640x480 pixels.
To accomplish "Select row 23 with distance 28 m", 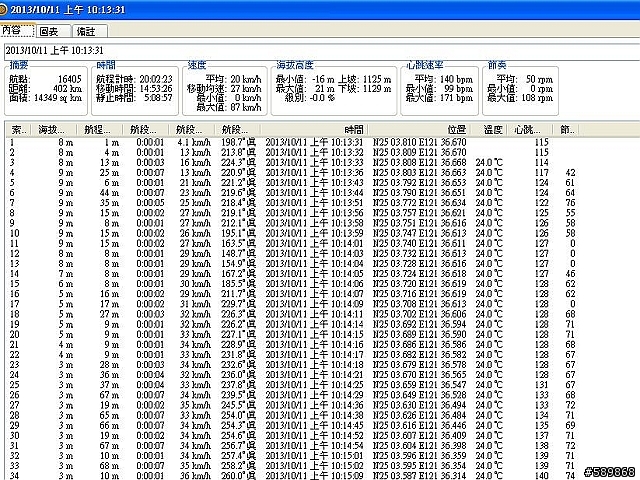I will point(293,365).
